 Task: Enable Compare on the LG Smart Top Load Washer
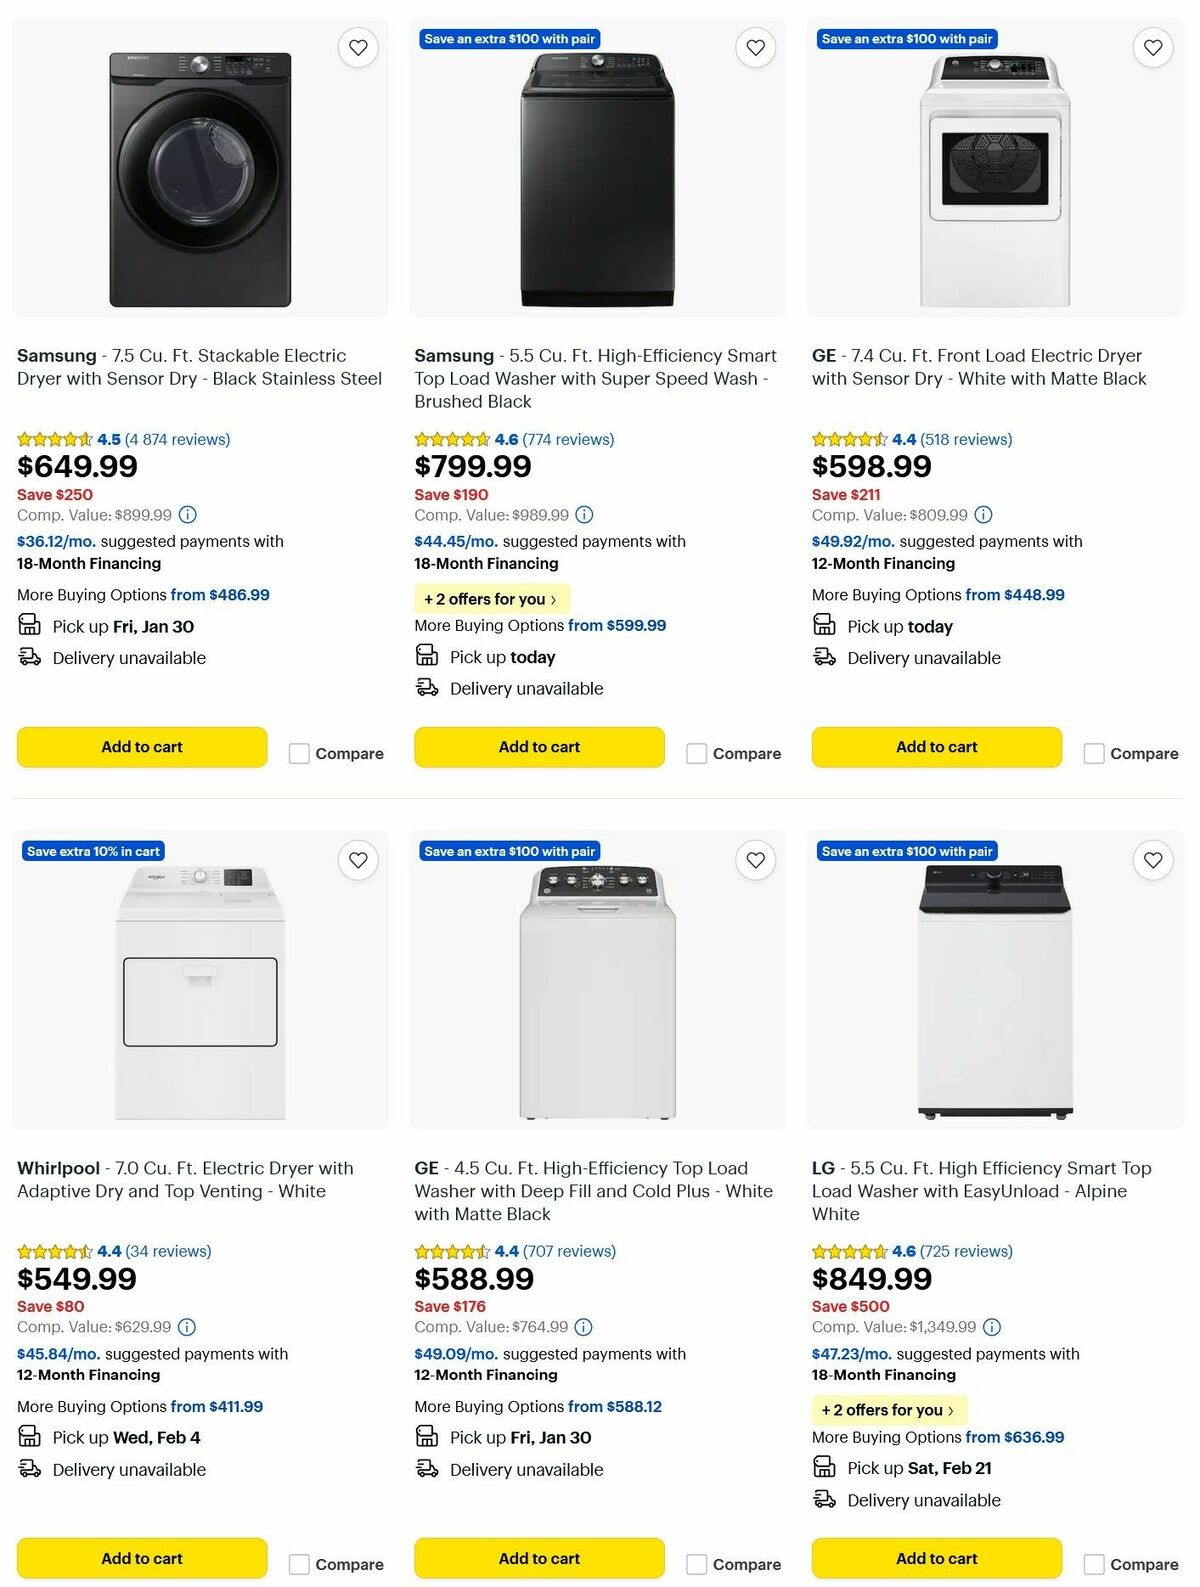(x=1092, y=1563)
